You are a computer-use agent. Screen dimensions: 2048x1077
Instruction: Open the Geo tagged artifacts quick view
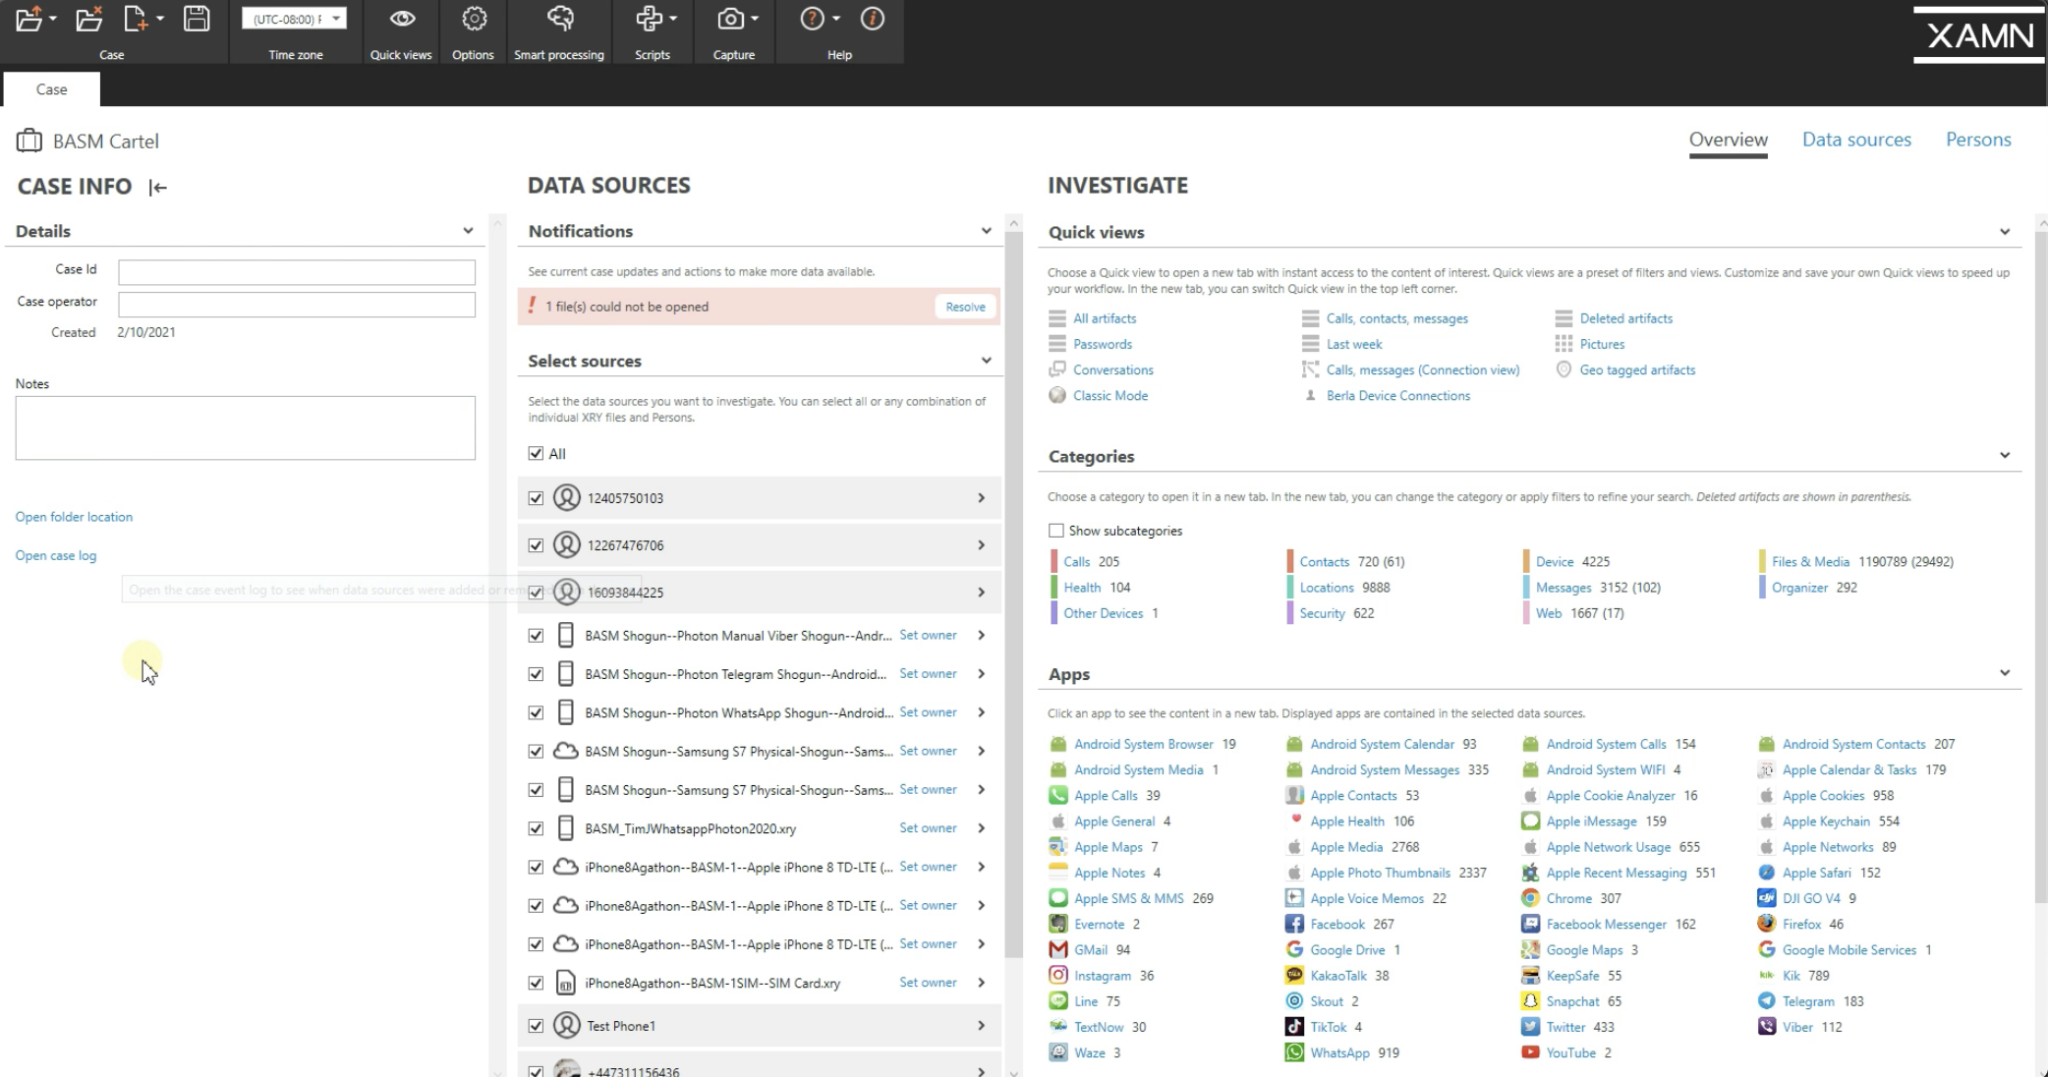pos(1637,369)
